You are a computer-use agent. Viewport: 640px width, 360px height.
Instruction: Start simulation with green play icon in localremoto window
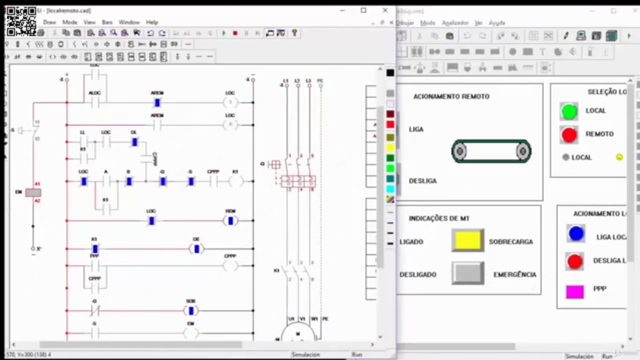point(224,33)
